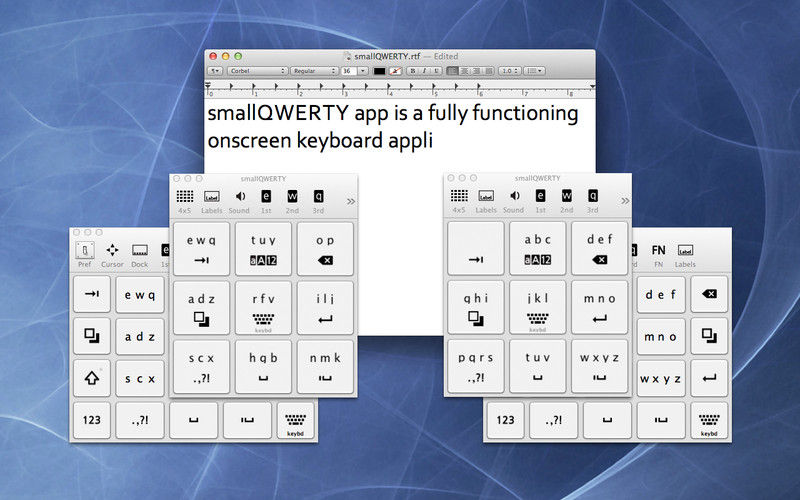Tap the keybd key in the Pref toolbar window
The width and height of the screenshot is (800, 500).
tap(295, 420)
